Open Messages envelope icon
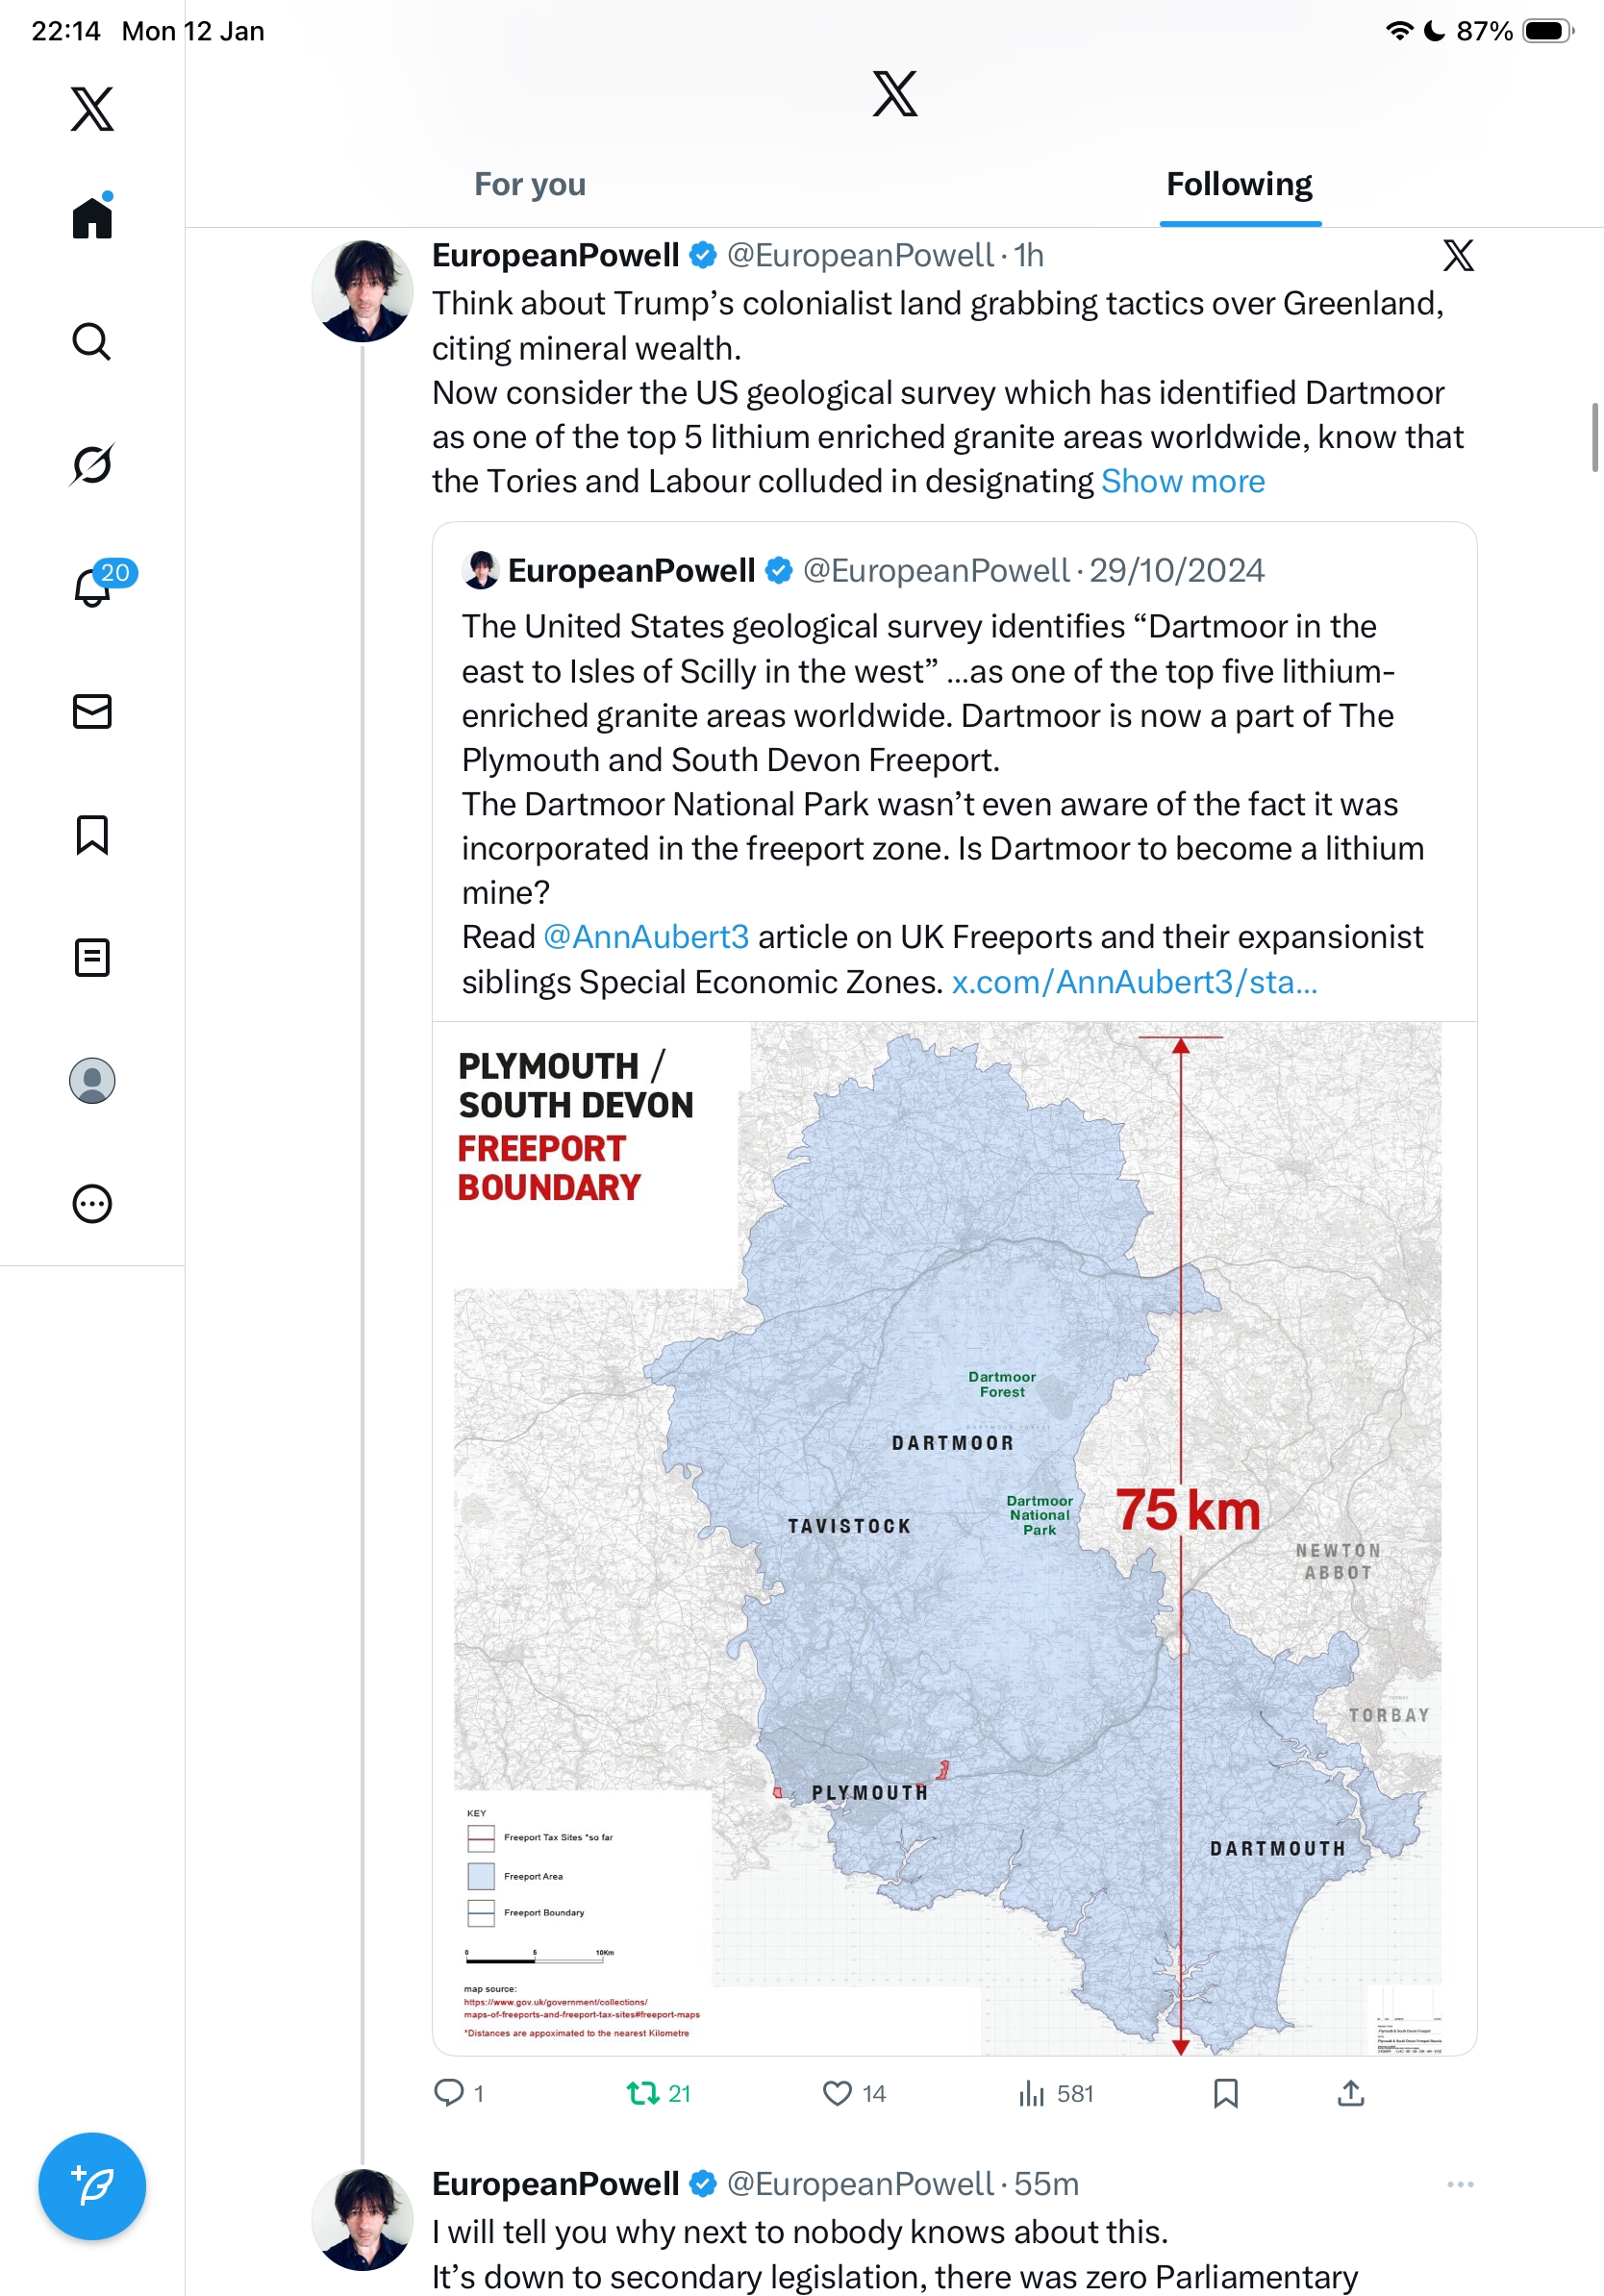This screenshot has height=2296, width=1604. 92,712
